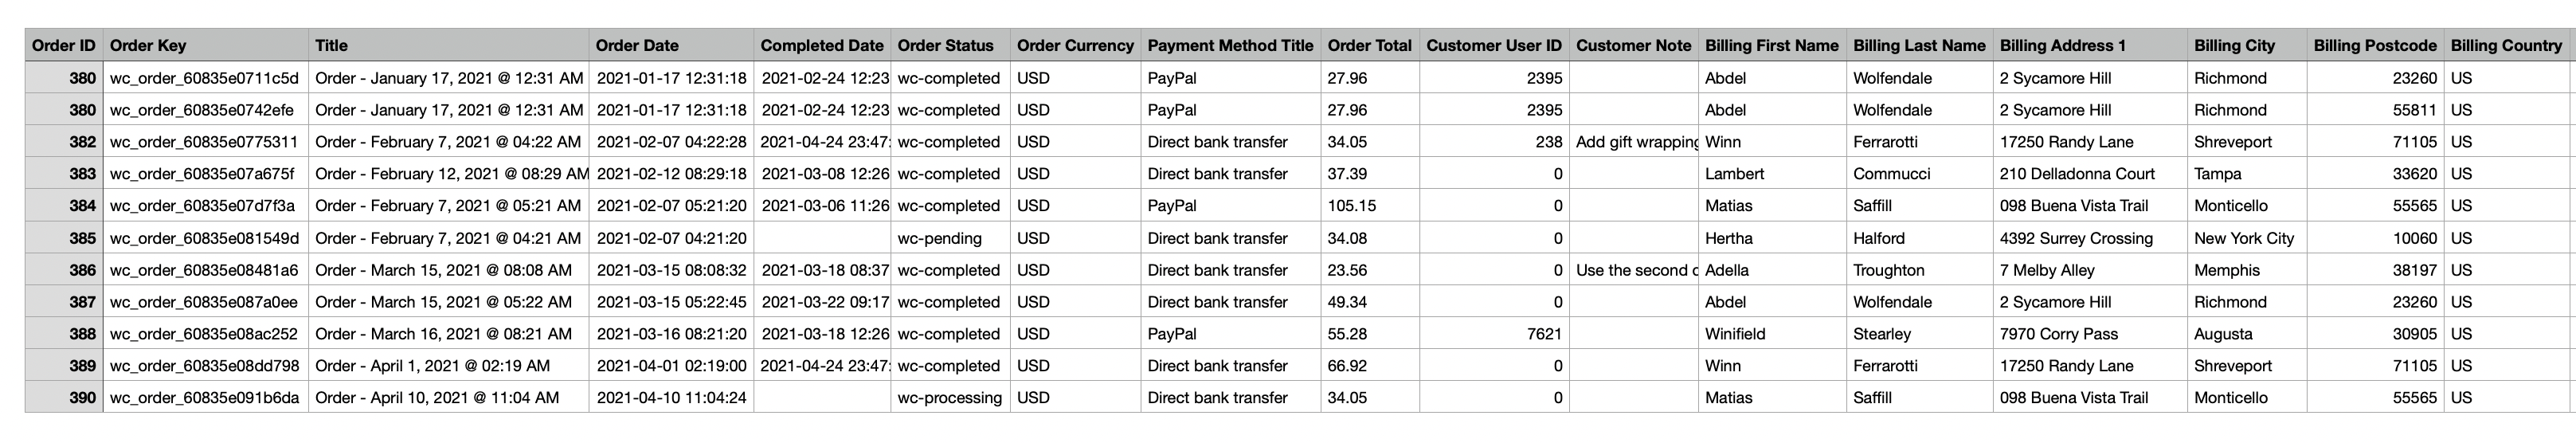Select the Completed Date column header
Screen dimensions: 2576x443
(821, 45)
